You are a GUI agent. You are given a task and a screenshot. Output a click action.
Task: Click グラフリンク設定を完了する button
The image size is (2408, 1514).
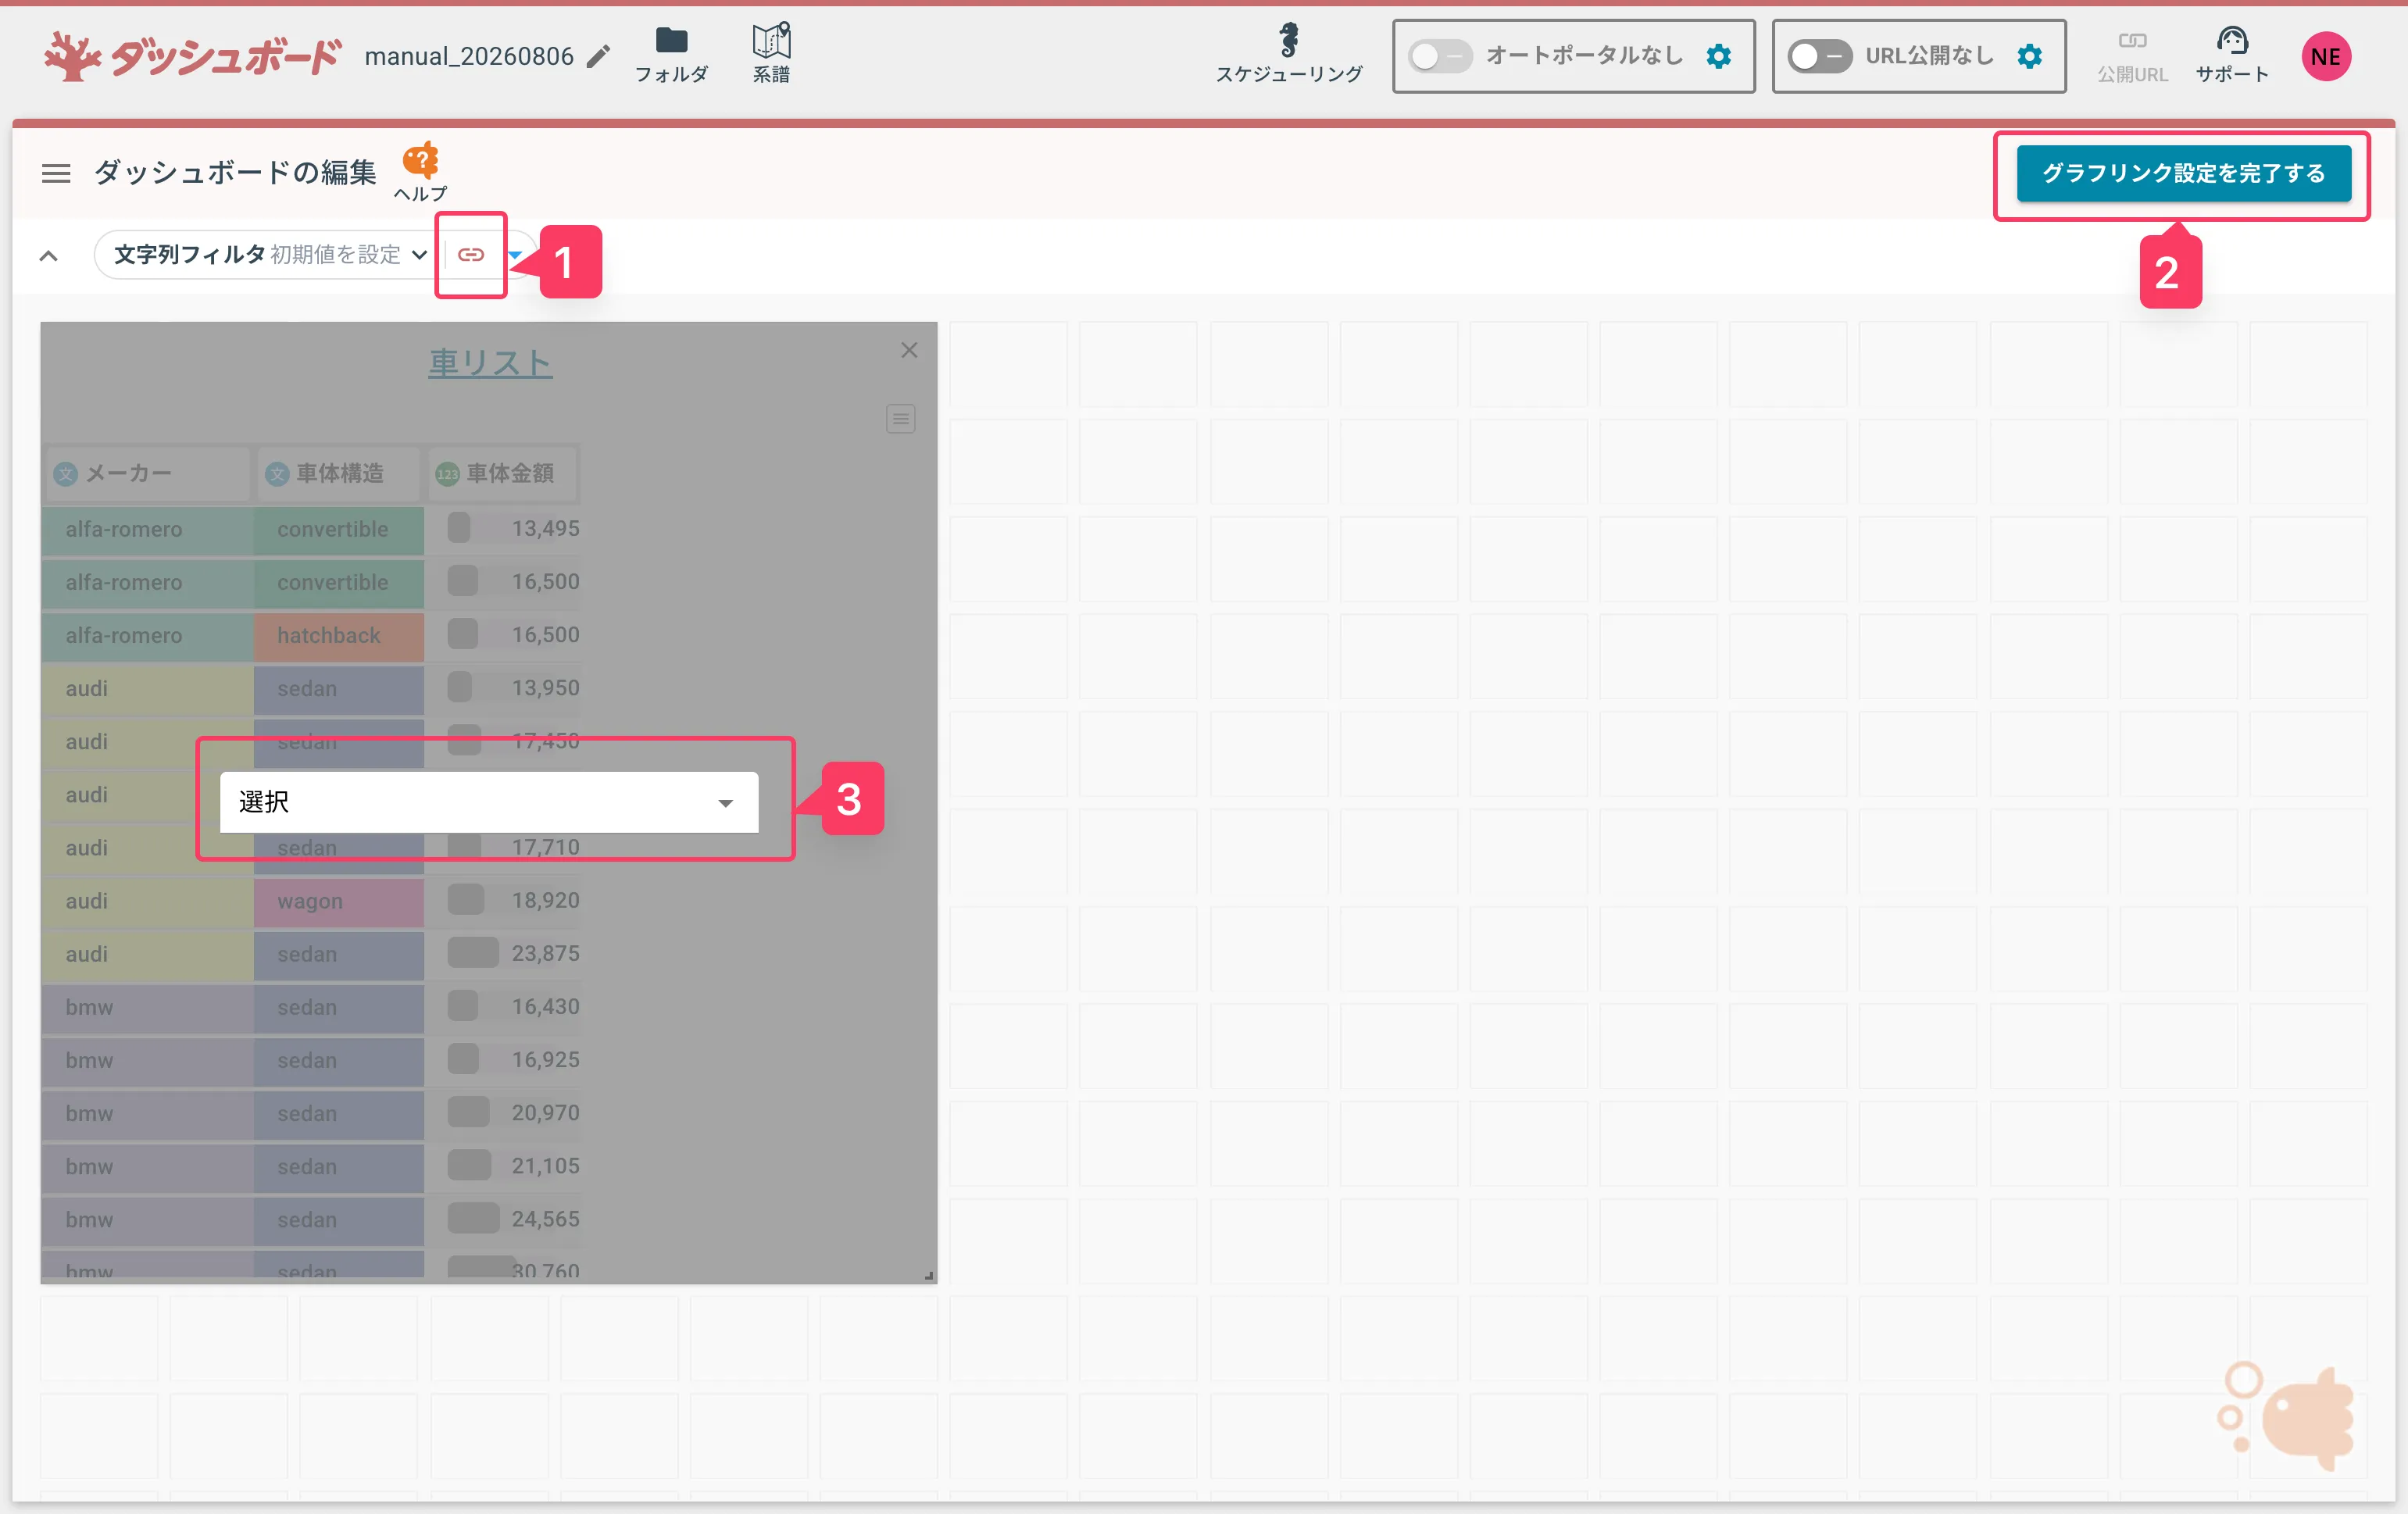tap(2183, 173)
